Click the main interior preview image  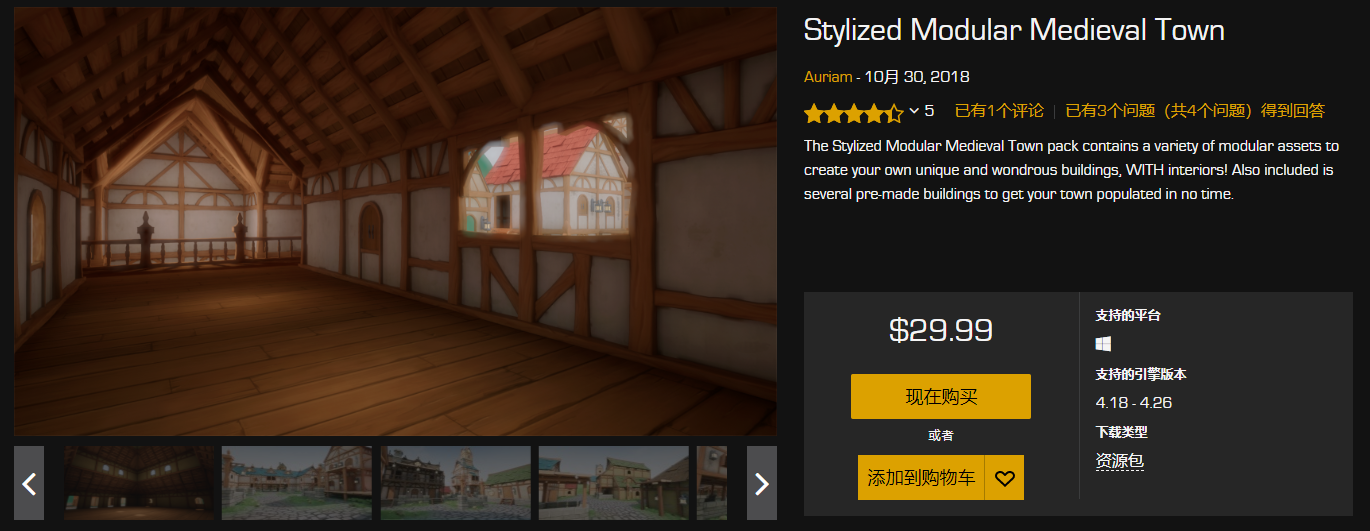click(x=396, y=222)
